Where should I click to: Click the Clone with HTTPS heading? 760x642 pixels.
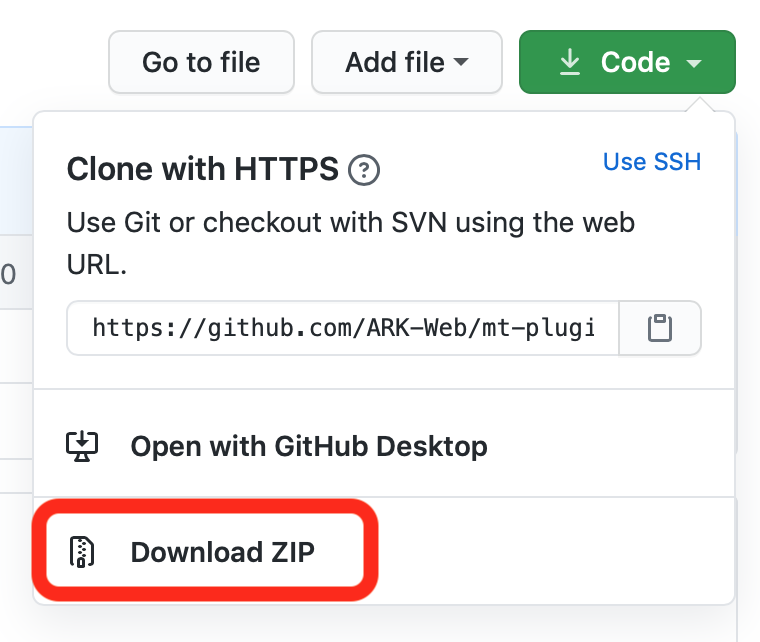[x=203, y=170]
